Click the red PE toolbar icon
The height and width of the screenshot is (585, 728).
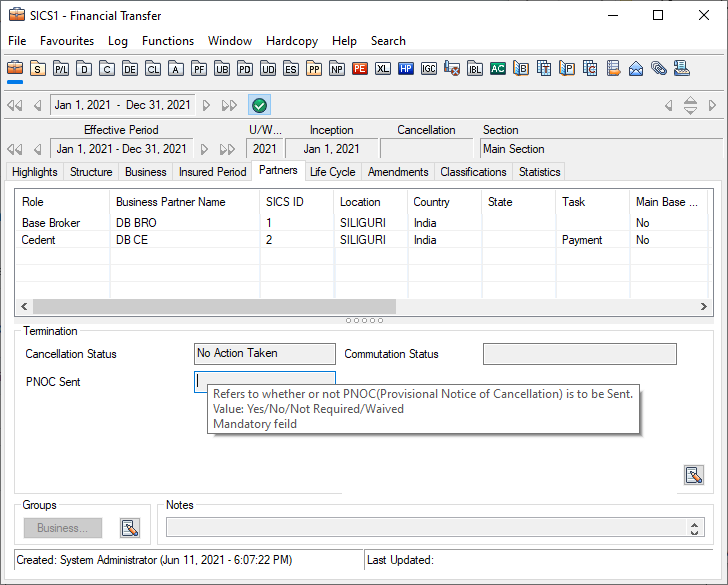click(360, 69)
